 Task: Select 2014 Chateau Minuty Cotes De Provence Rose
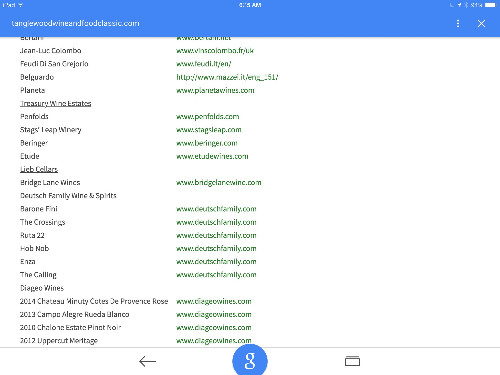pos(94,301)
